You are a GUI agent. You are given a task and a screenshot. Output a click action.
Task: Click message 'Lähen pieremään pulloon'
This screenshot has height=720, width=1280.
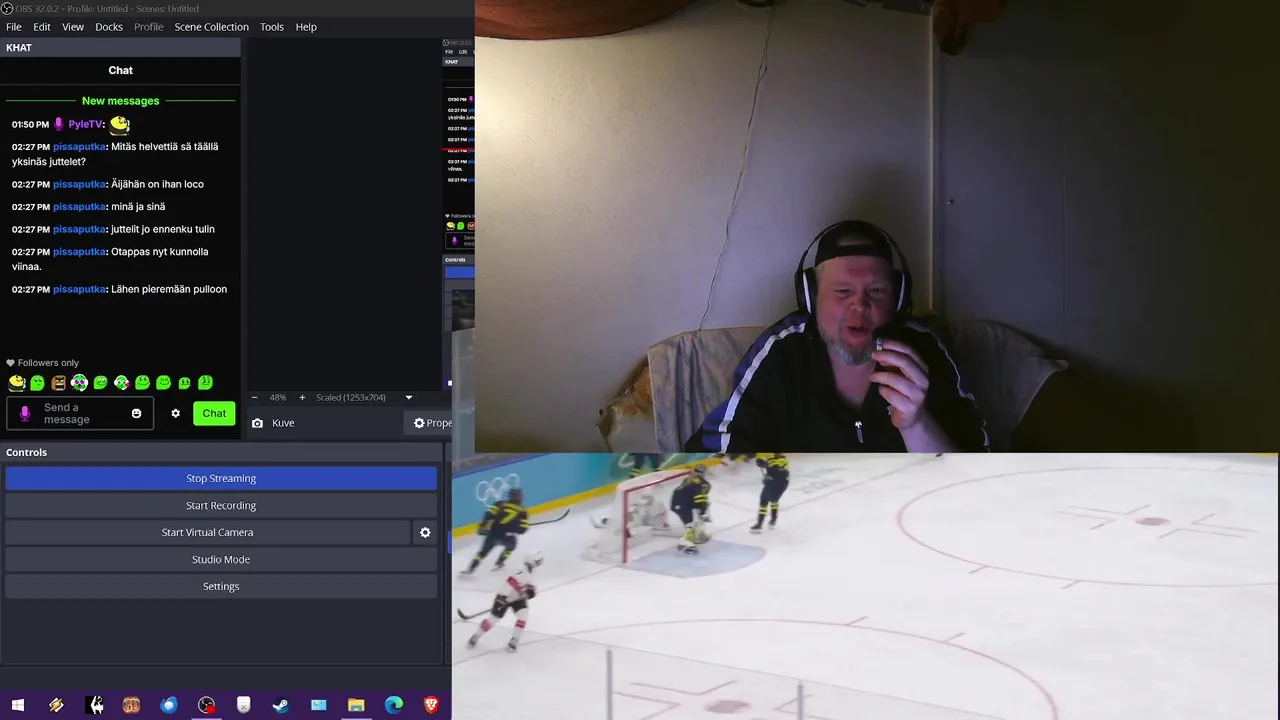[169, 289]
